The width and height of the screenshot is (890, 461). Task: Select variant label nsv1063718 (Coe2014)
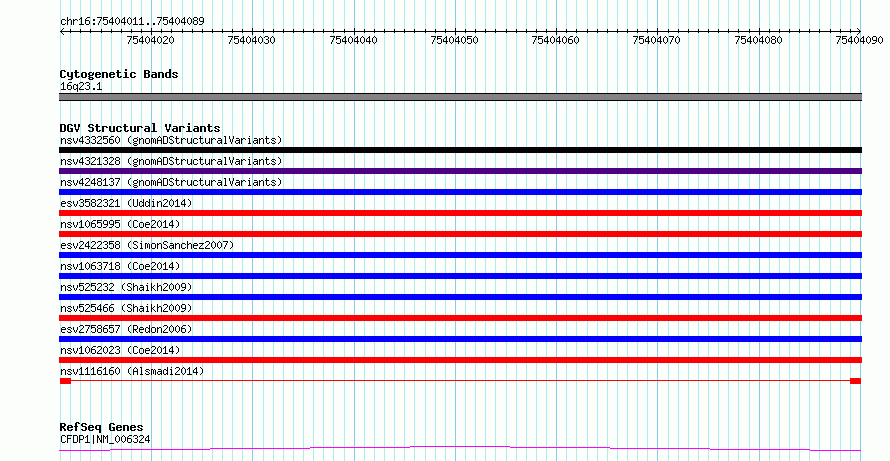click(120, 266)
